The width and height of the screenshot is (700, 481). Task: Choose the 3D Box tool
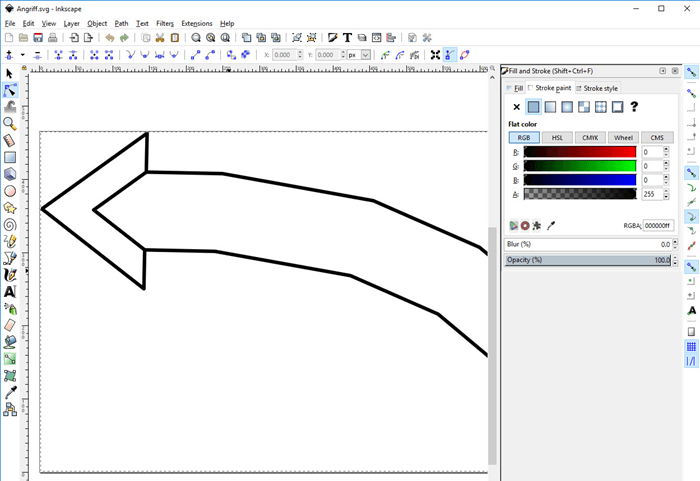[x=10, y=174]
